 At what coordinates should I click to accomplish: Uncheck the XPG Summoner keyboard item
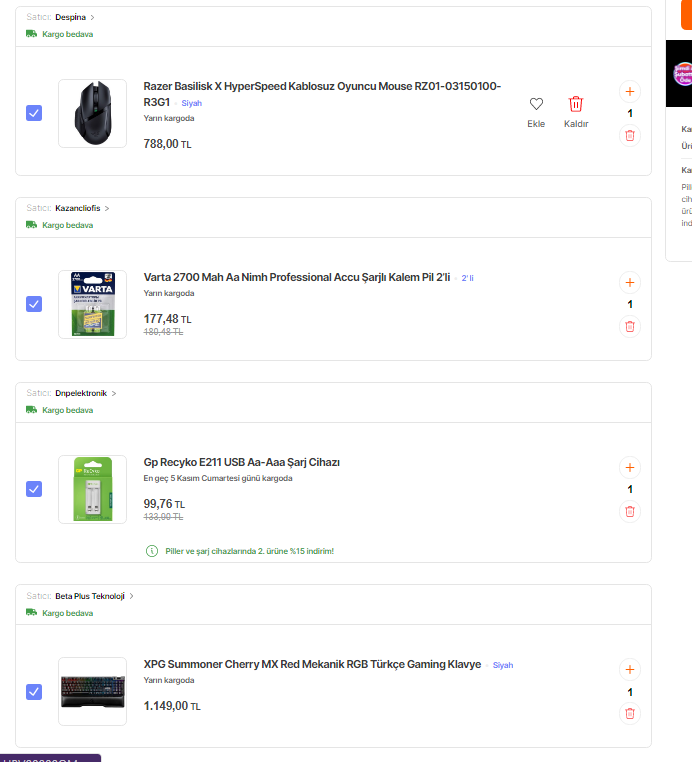pos(34,692)
